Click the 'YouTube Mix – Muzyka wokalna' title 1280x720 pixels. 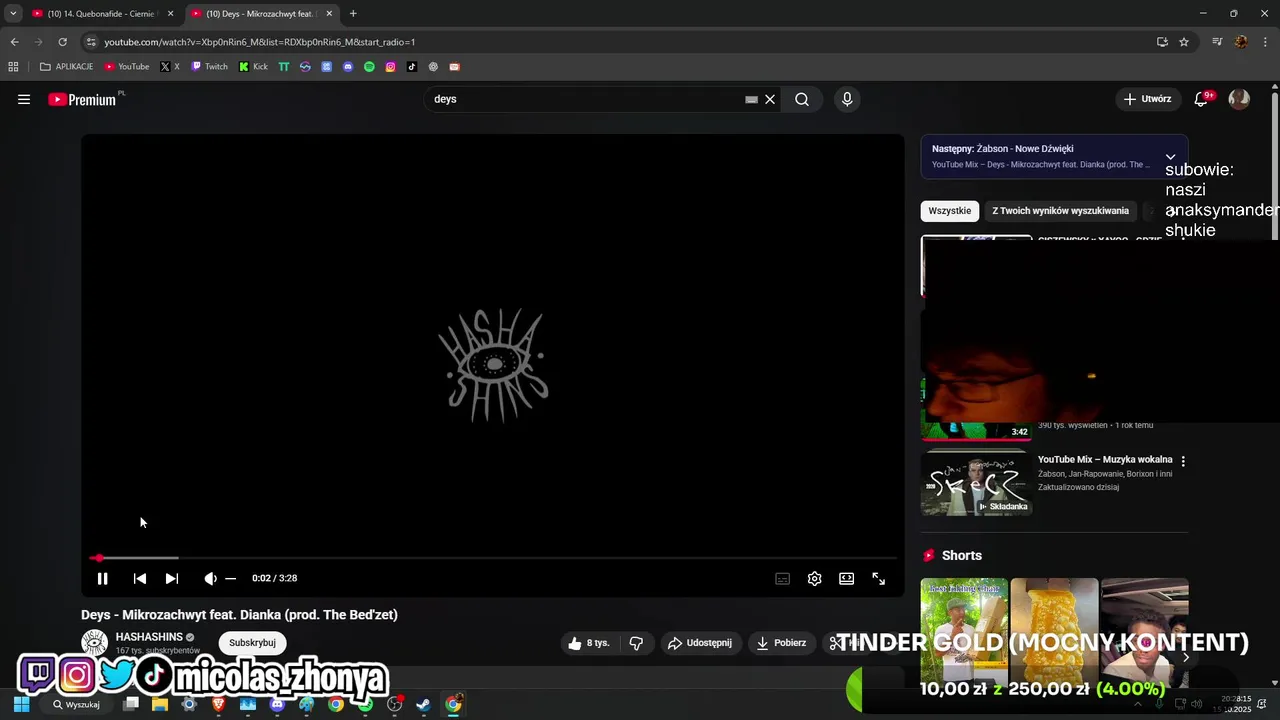tap(1105, 460)
